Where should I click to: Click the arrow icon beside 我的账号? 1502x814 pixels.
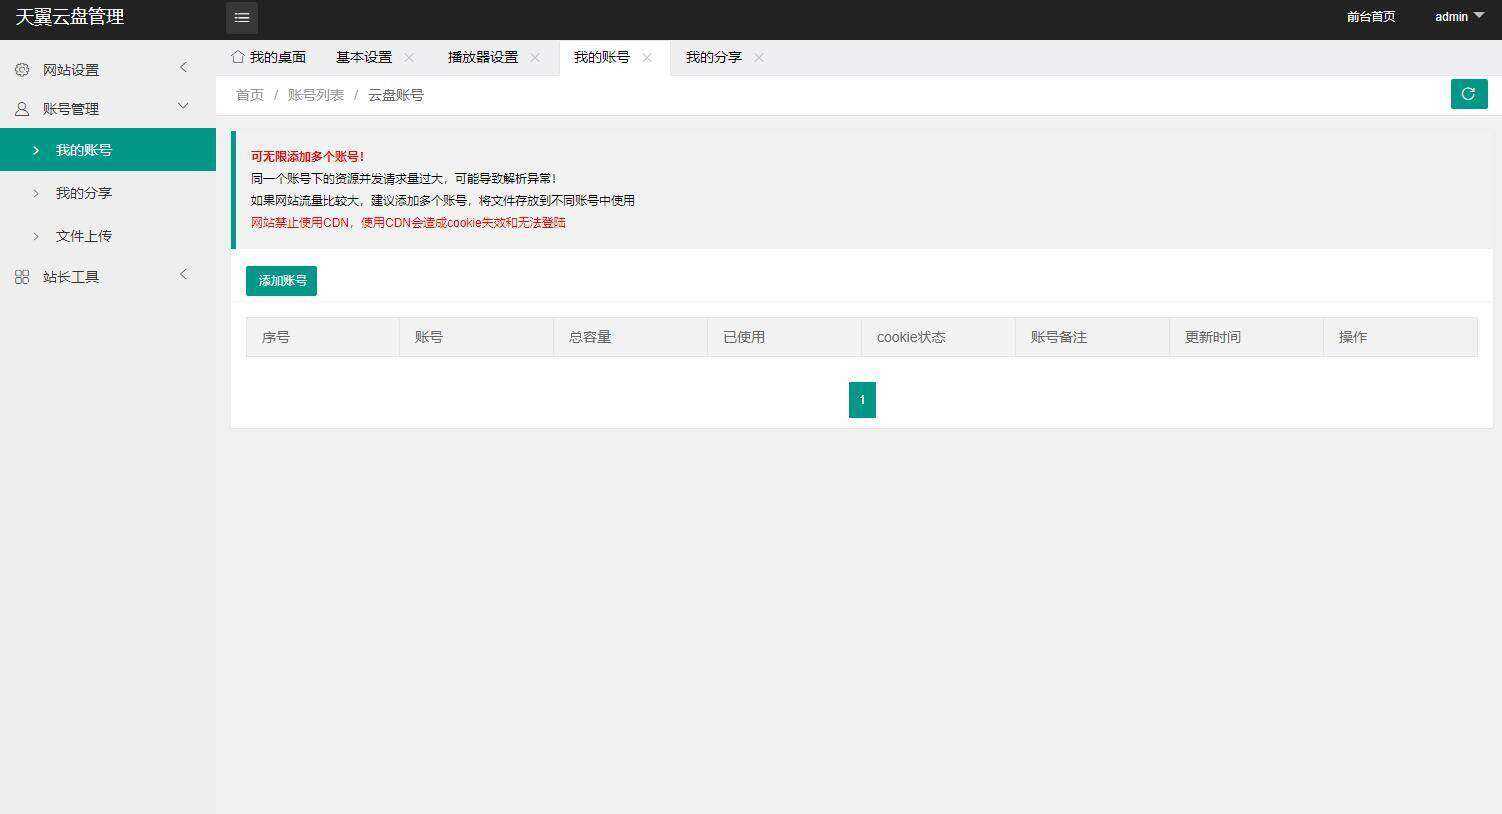(36, 150)
